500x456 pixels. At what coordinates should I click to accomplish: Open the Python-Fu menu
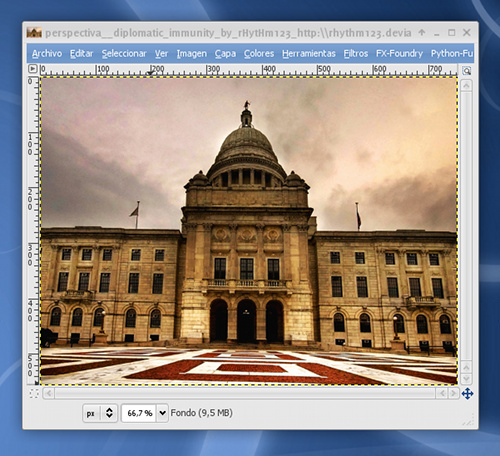(452, 53)
